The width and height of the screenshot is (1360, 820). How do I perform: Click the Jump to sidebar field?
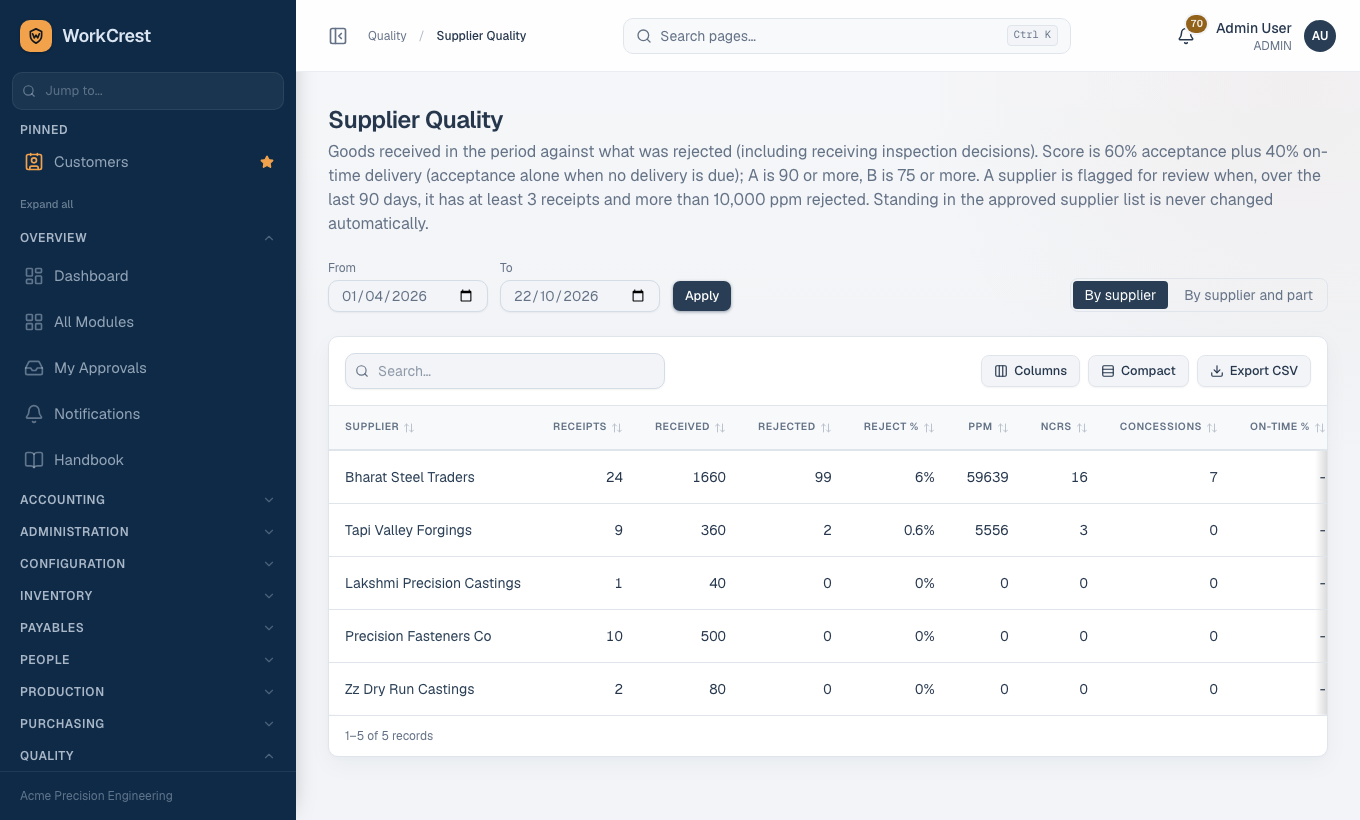[148, 91]
